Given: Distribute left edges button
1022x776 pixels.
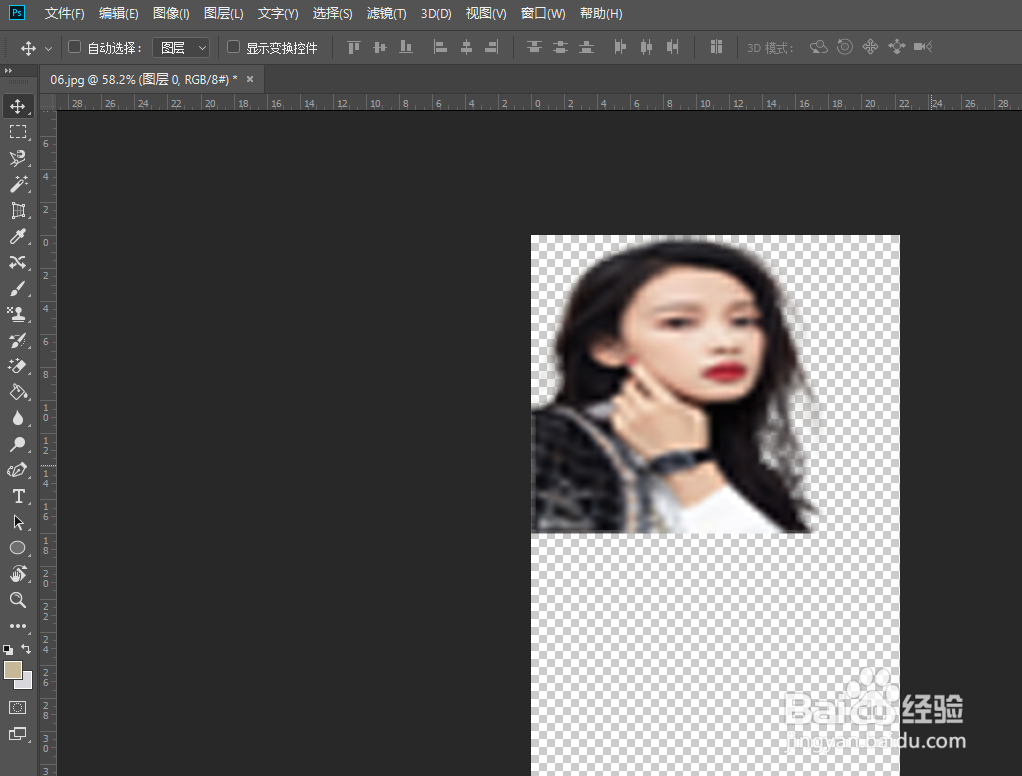Looking at the screenshot, I should coord(620,47).
